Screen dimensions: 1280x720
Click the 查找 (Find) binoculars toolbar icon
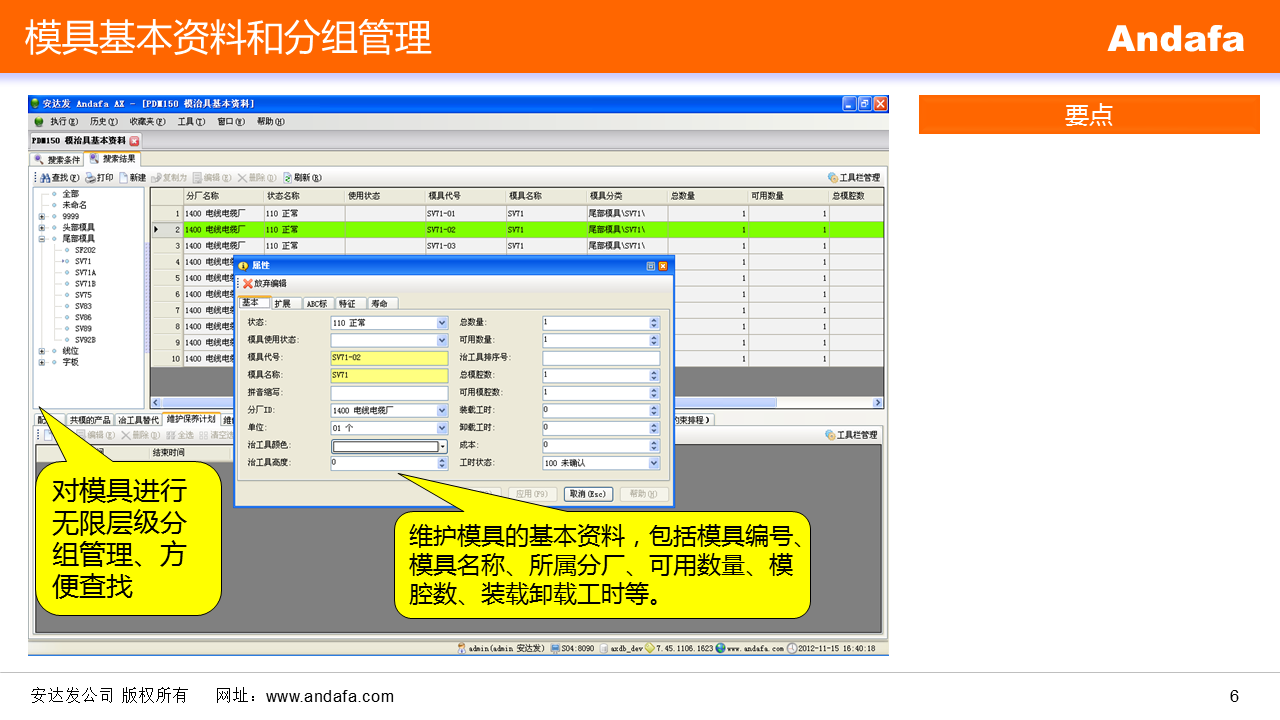pos(46,178)
